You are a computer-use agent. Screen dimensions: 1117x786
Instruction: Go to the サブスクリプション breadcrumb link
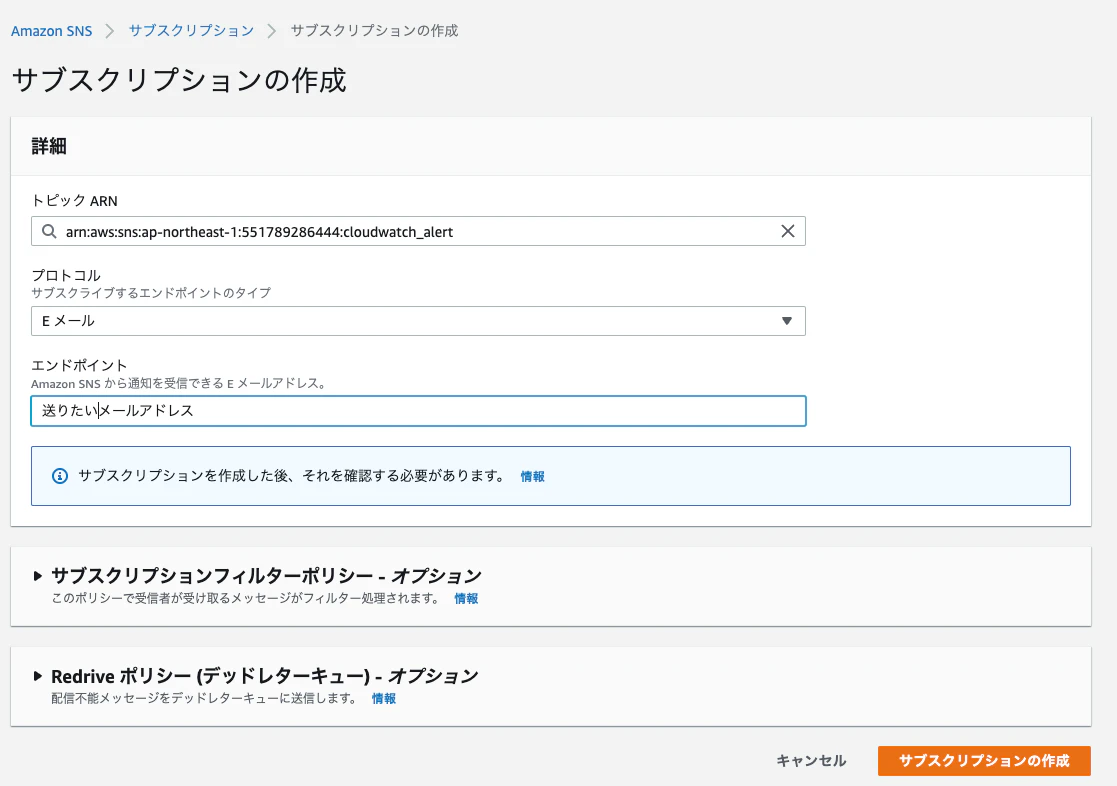(191, 31)
